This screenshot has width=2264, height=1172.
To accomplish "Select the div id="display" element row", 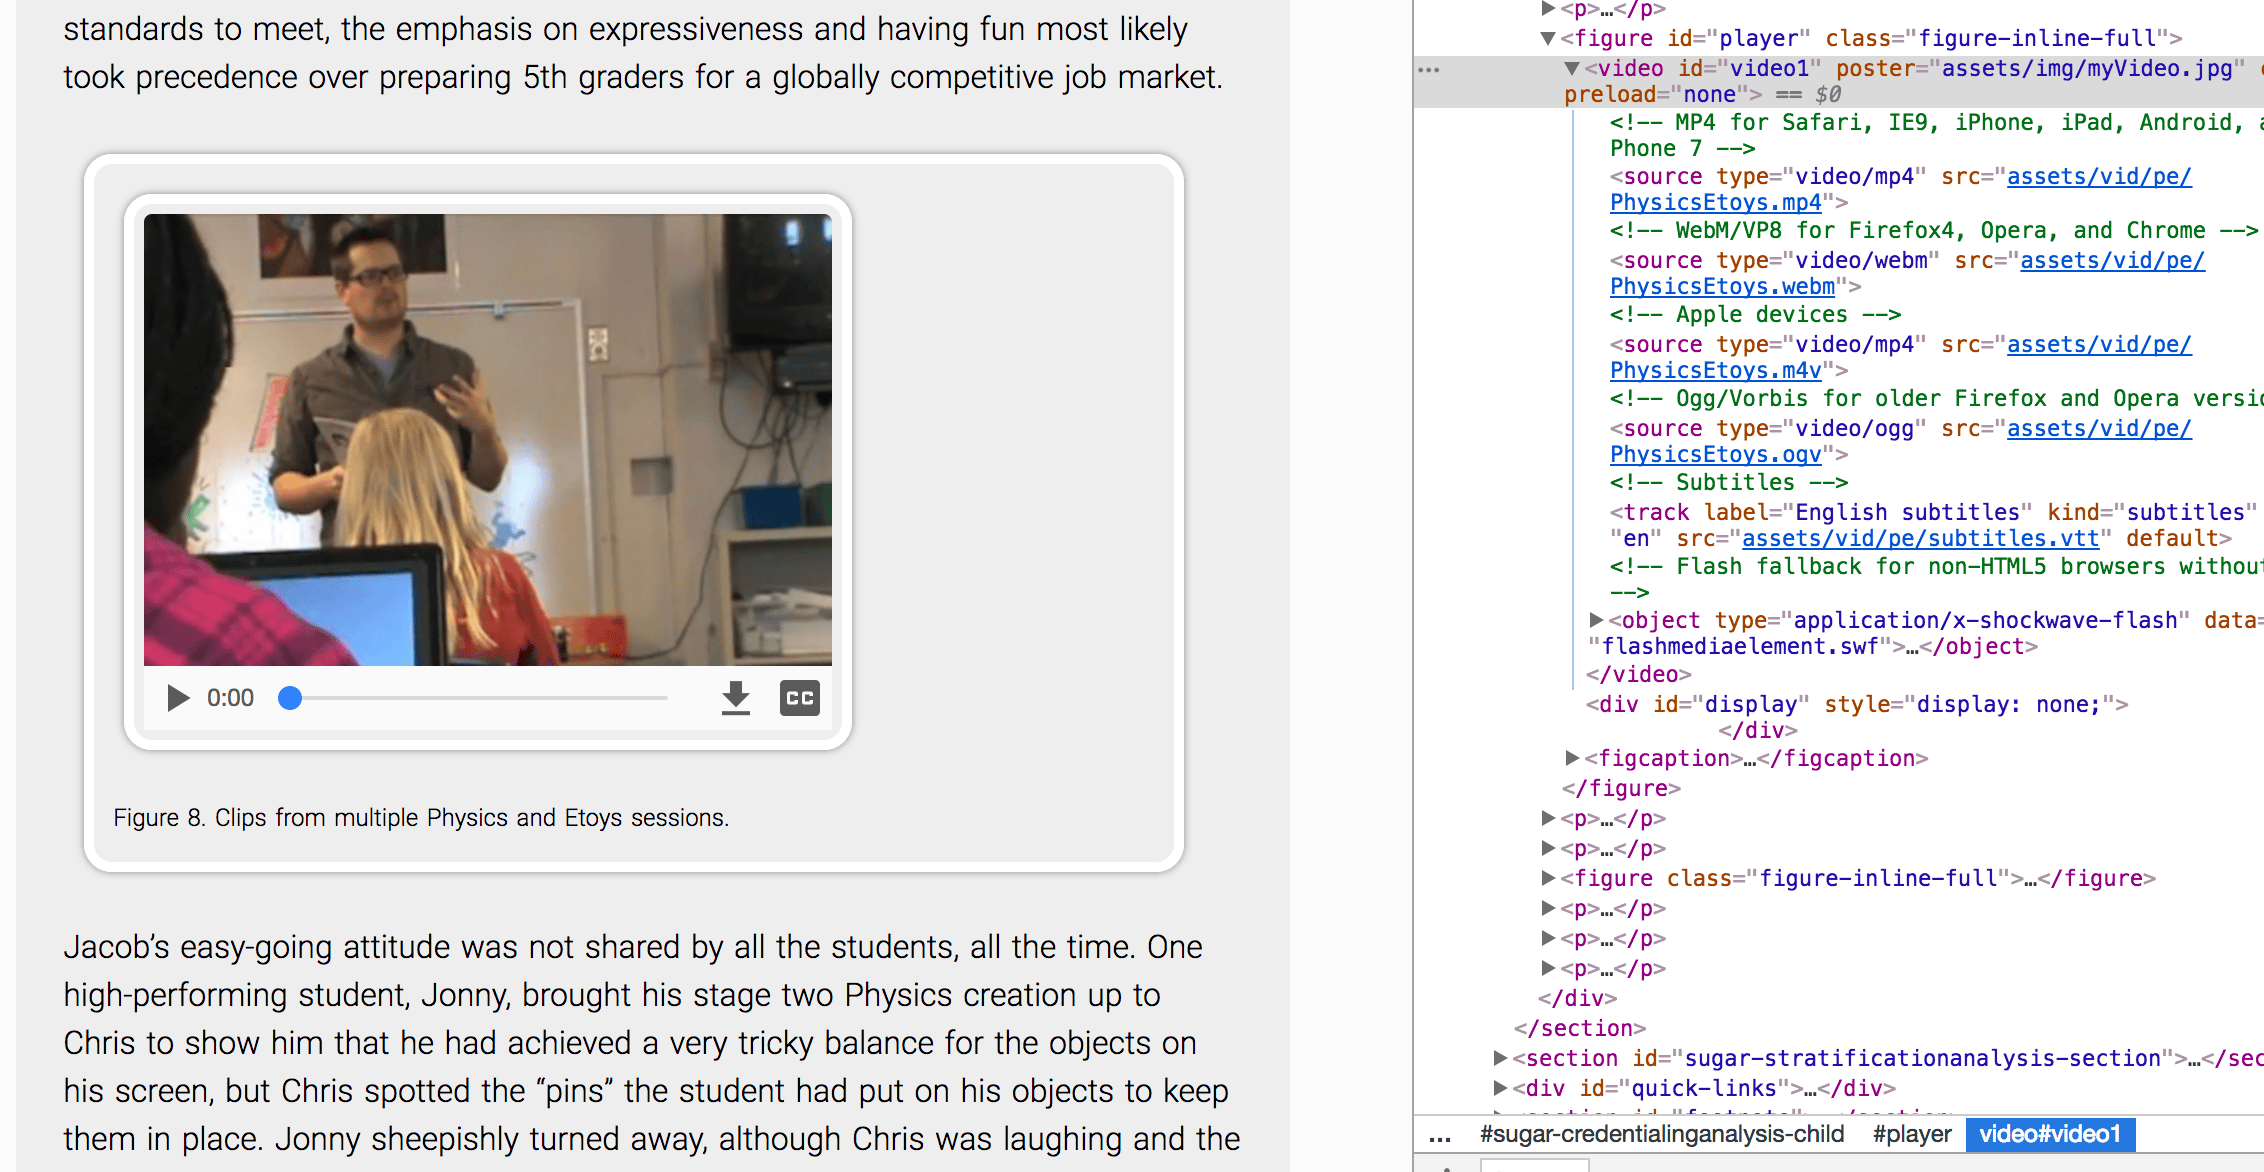I will pos(1857,705).
